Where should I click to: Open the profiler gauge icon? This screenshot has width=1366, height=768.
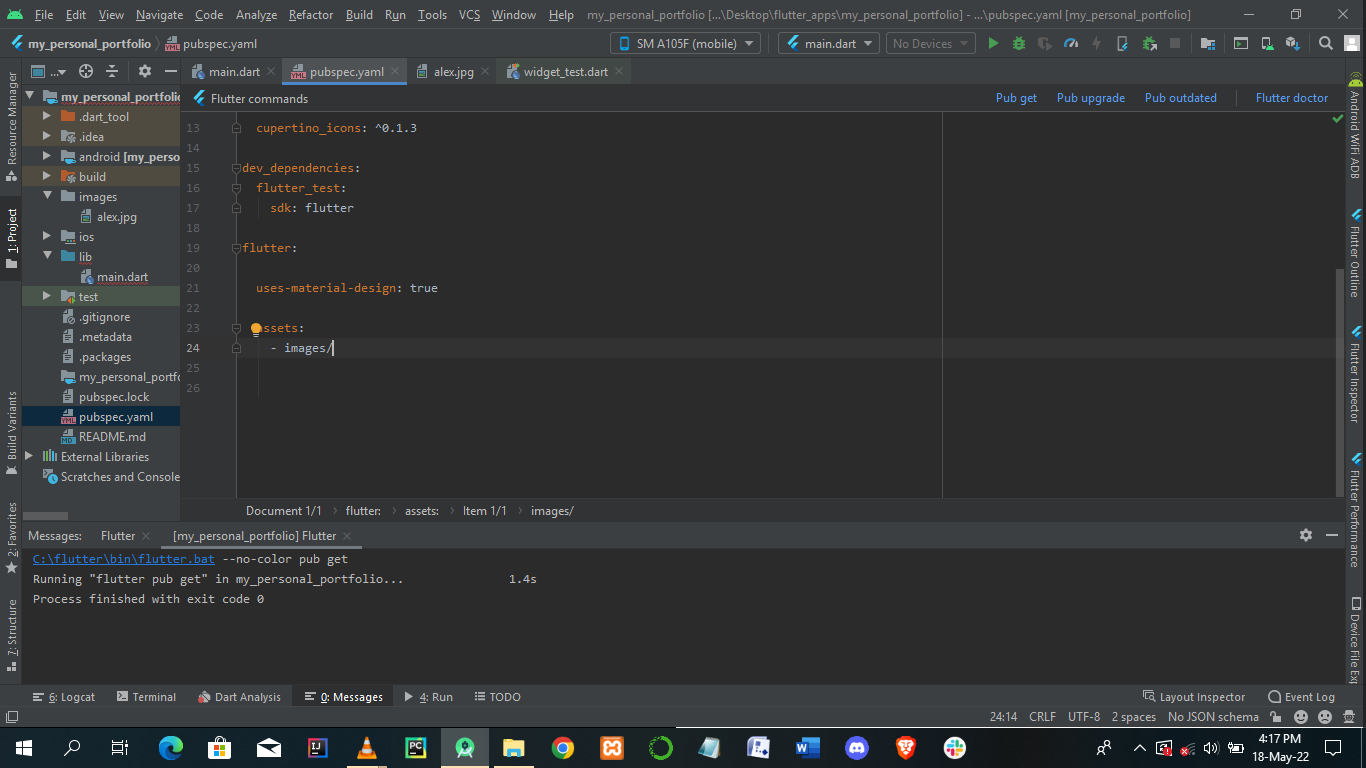[1071, 44]
